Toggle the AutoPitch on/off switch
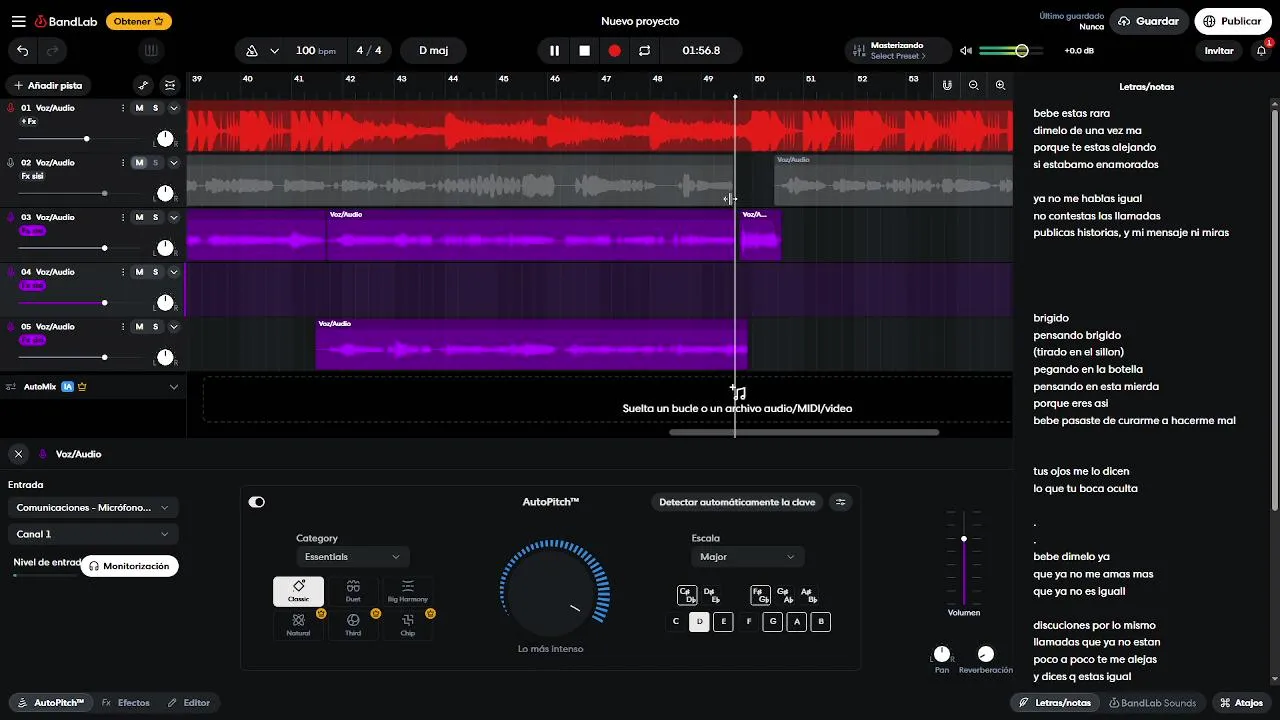The height and width of the screenshot is (720, 1280). tap(257, 502)
